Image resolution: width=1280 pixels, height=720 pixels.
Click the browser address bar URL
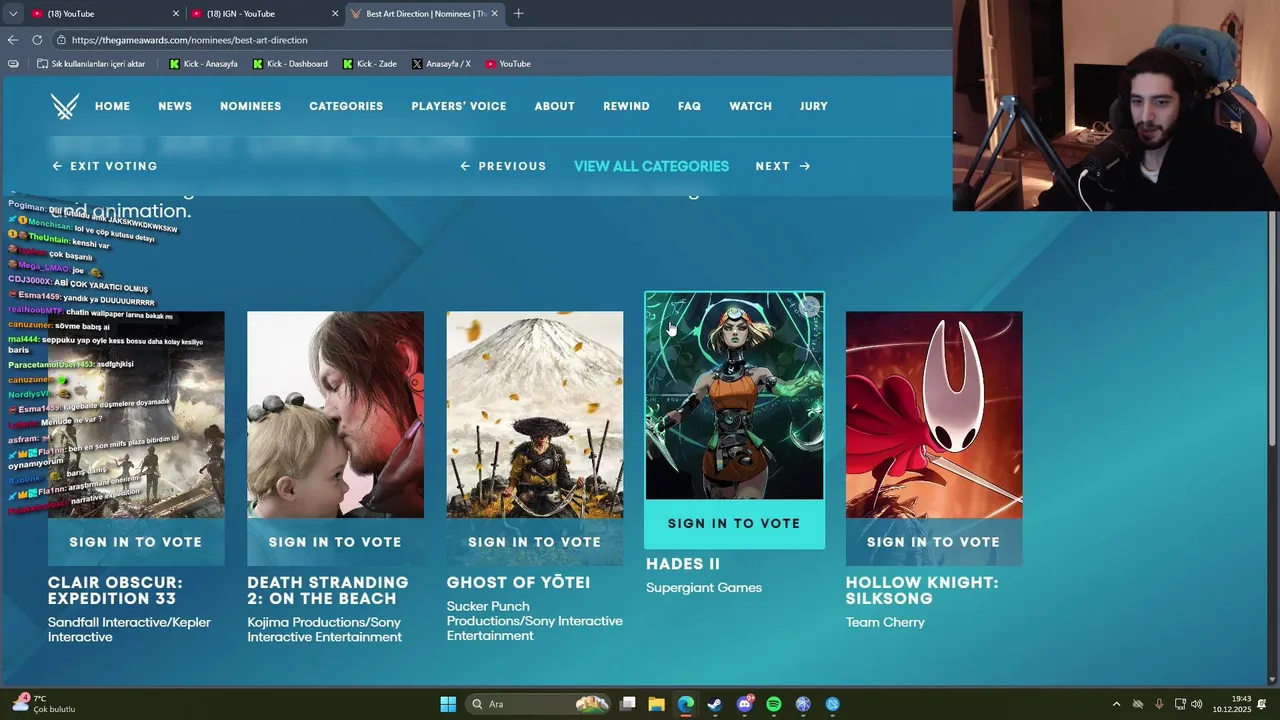pos(190,40)
